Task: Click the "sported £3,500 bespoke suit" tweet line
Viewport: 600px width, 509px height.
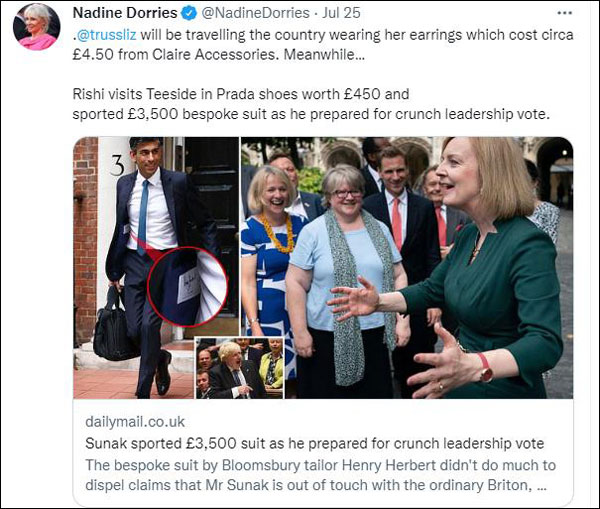Action: click(x=311, y=114)
